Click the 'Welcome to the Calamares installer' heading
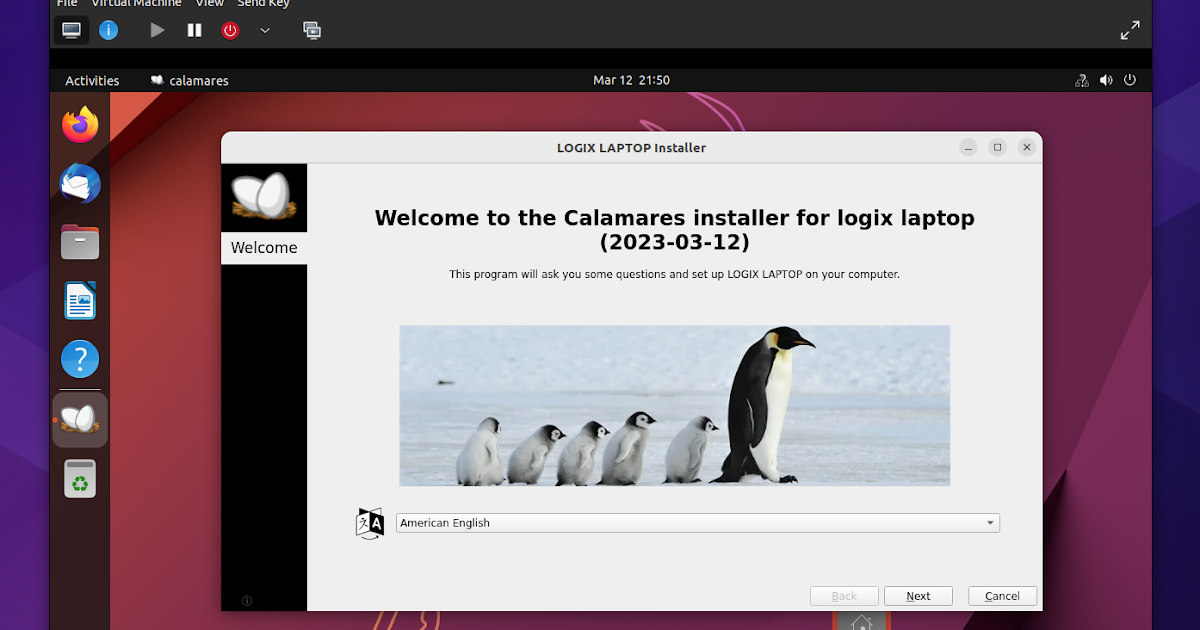This screenshot has width=1200, height=630. [x=675, y=230]
